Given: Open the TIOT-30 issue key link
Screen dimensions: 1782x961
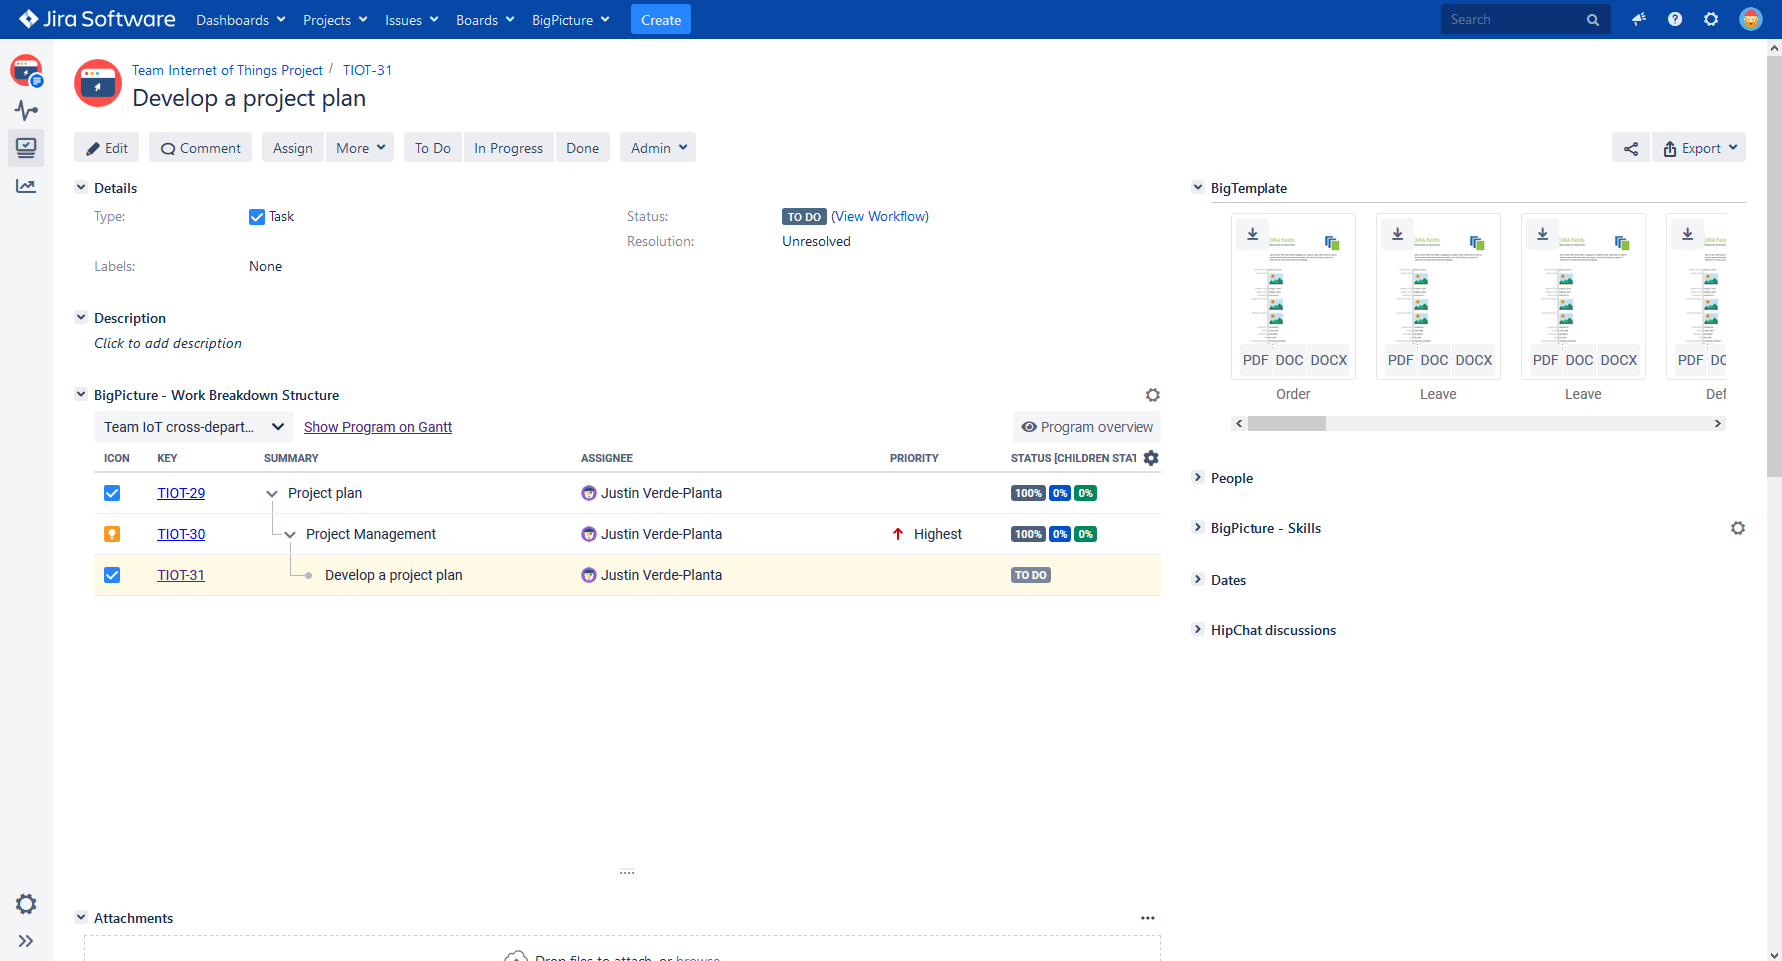Looking at the screenshot, I should pyautogui.click(x=181, y=534).
